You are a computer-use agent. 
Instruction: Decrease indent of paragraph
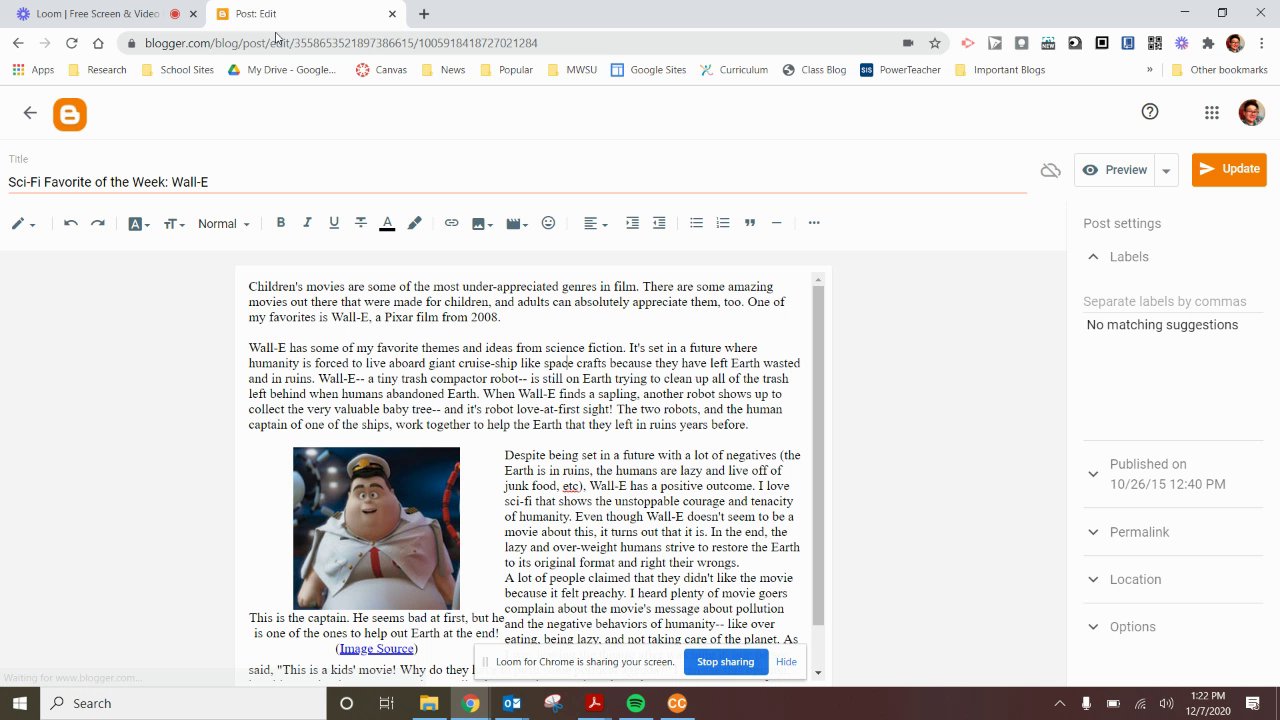[x=659, y=223]
